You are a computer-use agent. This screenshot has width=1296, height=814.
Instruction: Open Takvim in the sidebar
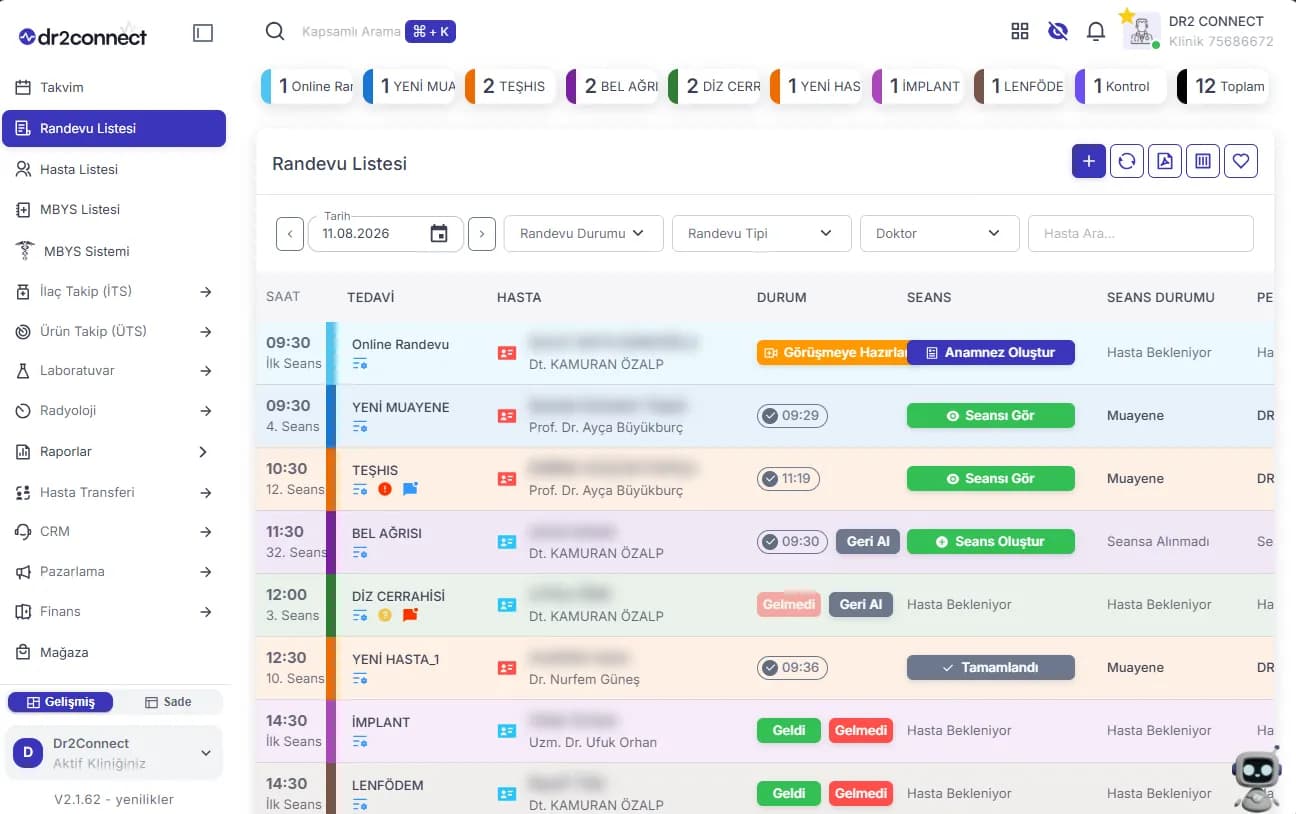tap(114, 87)
